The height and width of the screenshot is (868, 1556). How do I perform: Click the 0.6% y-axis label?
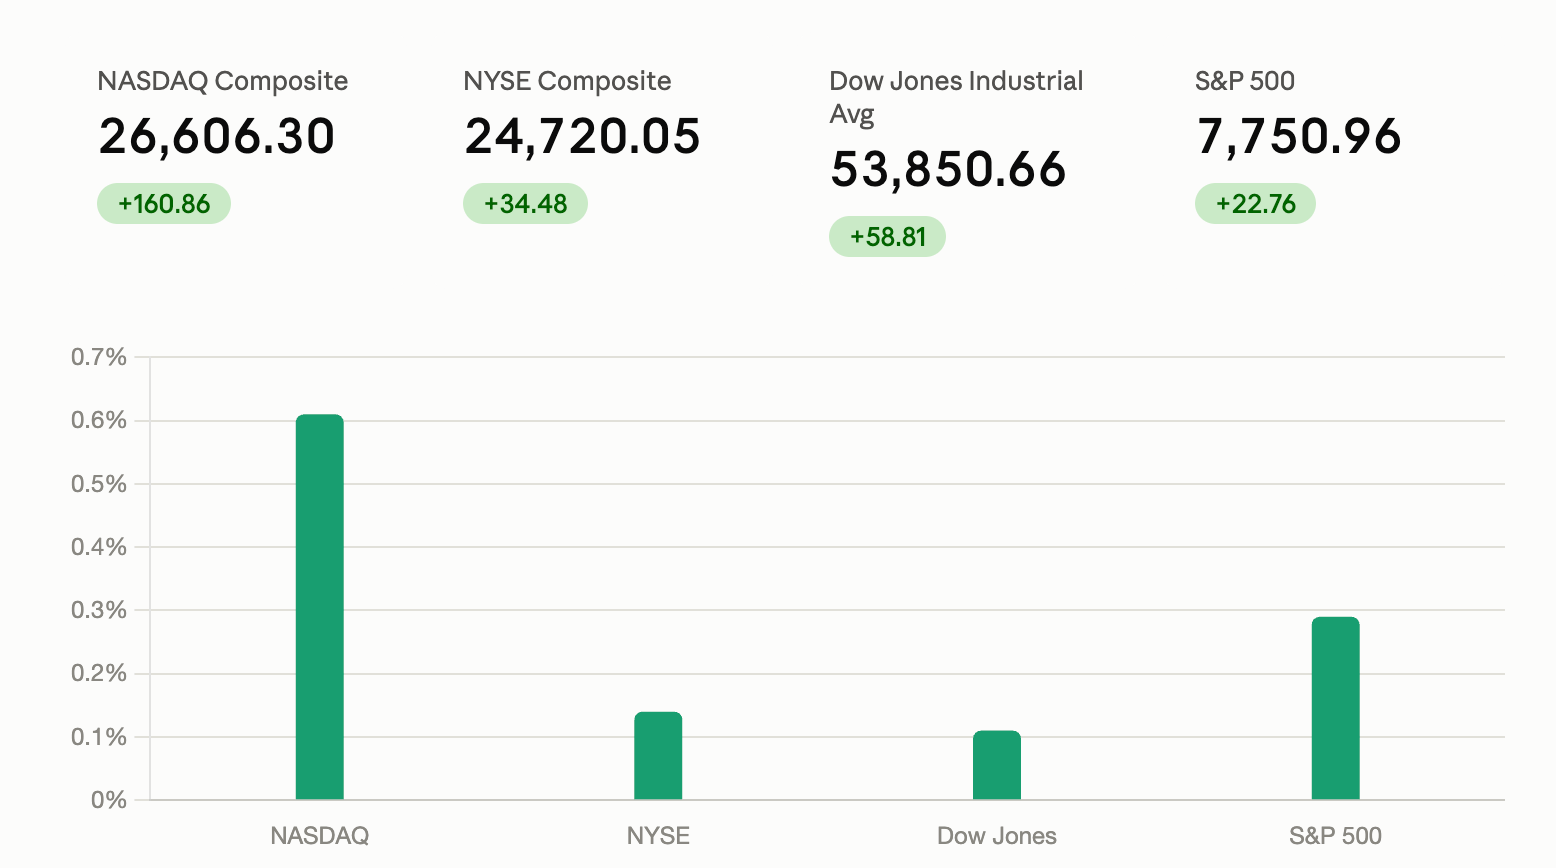99,420
